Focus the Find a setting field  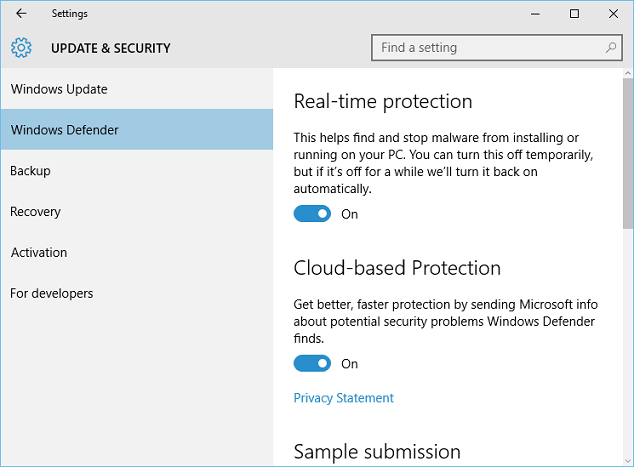(x=497, y=48)
